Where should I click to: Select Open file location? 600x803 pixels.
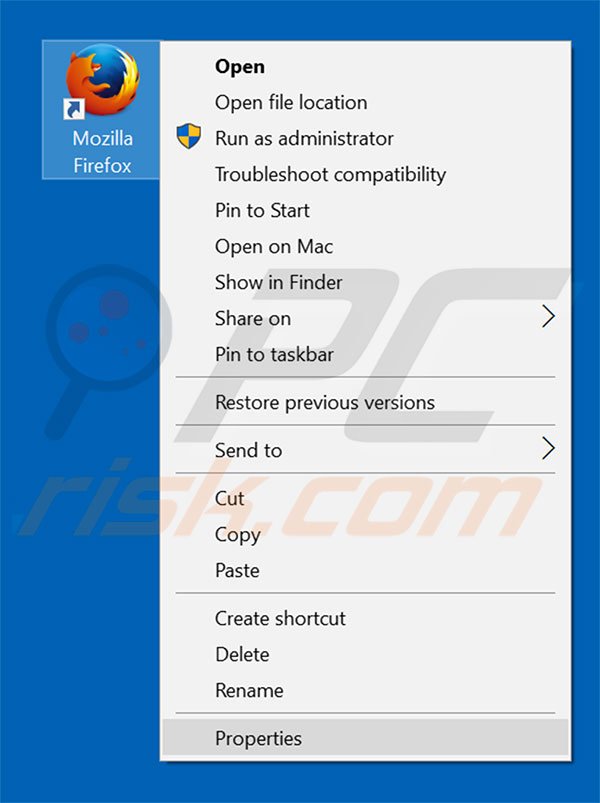366,102
